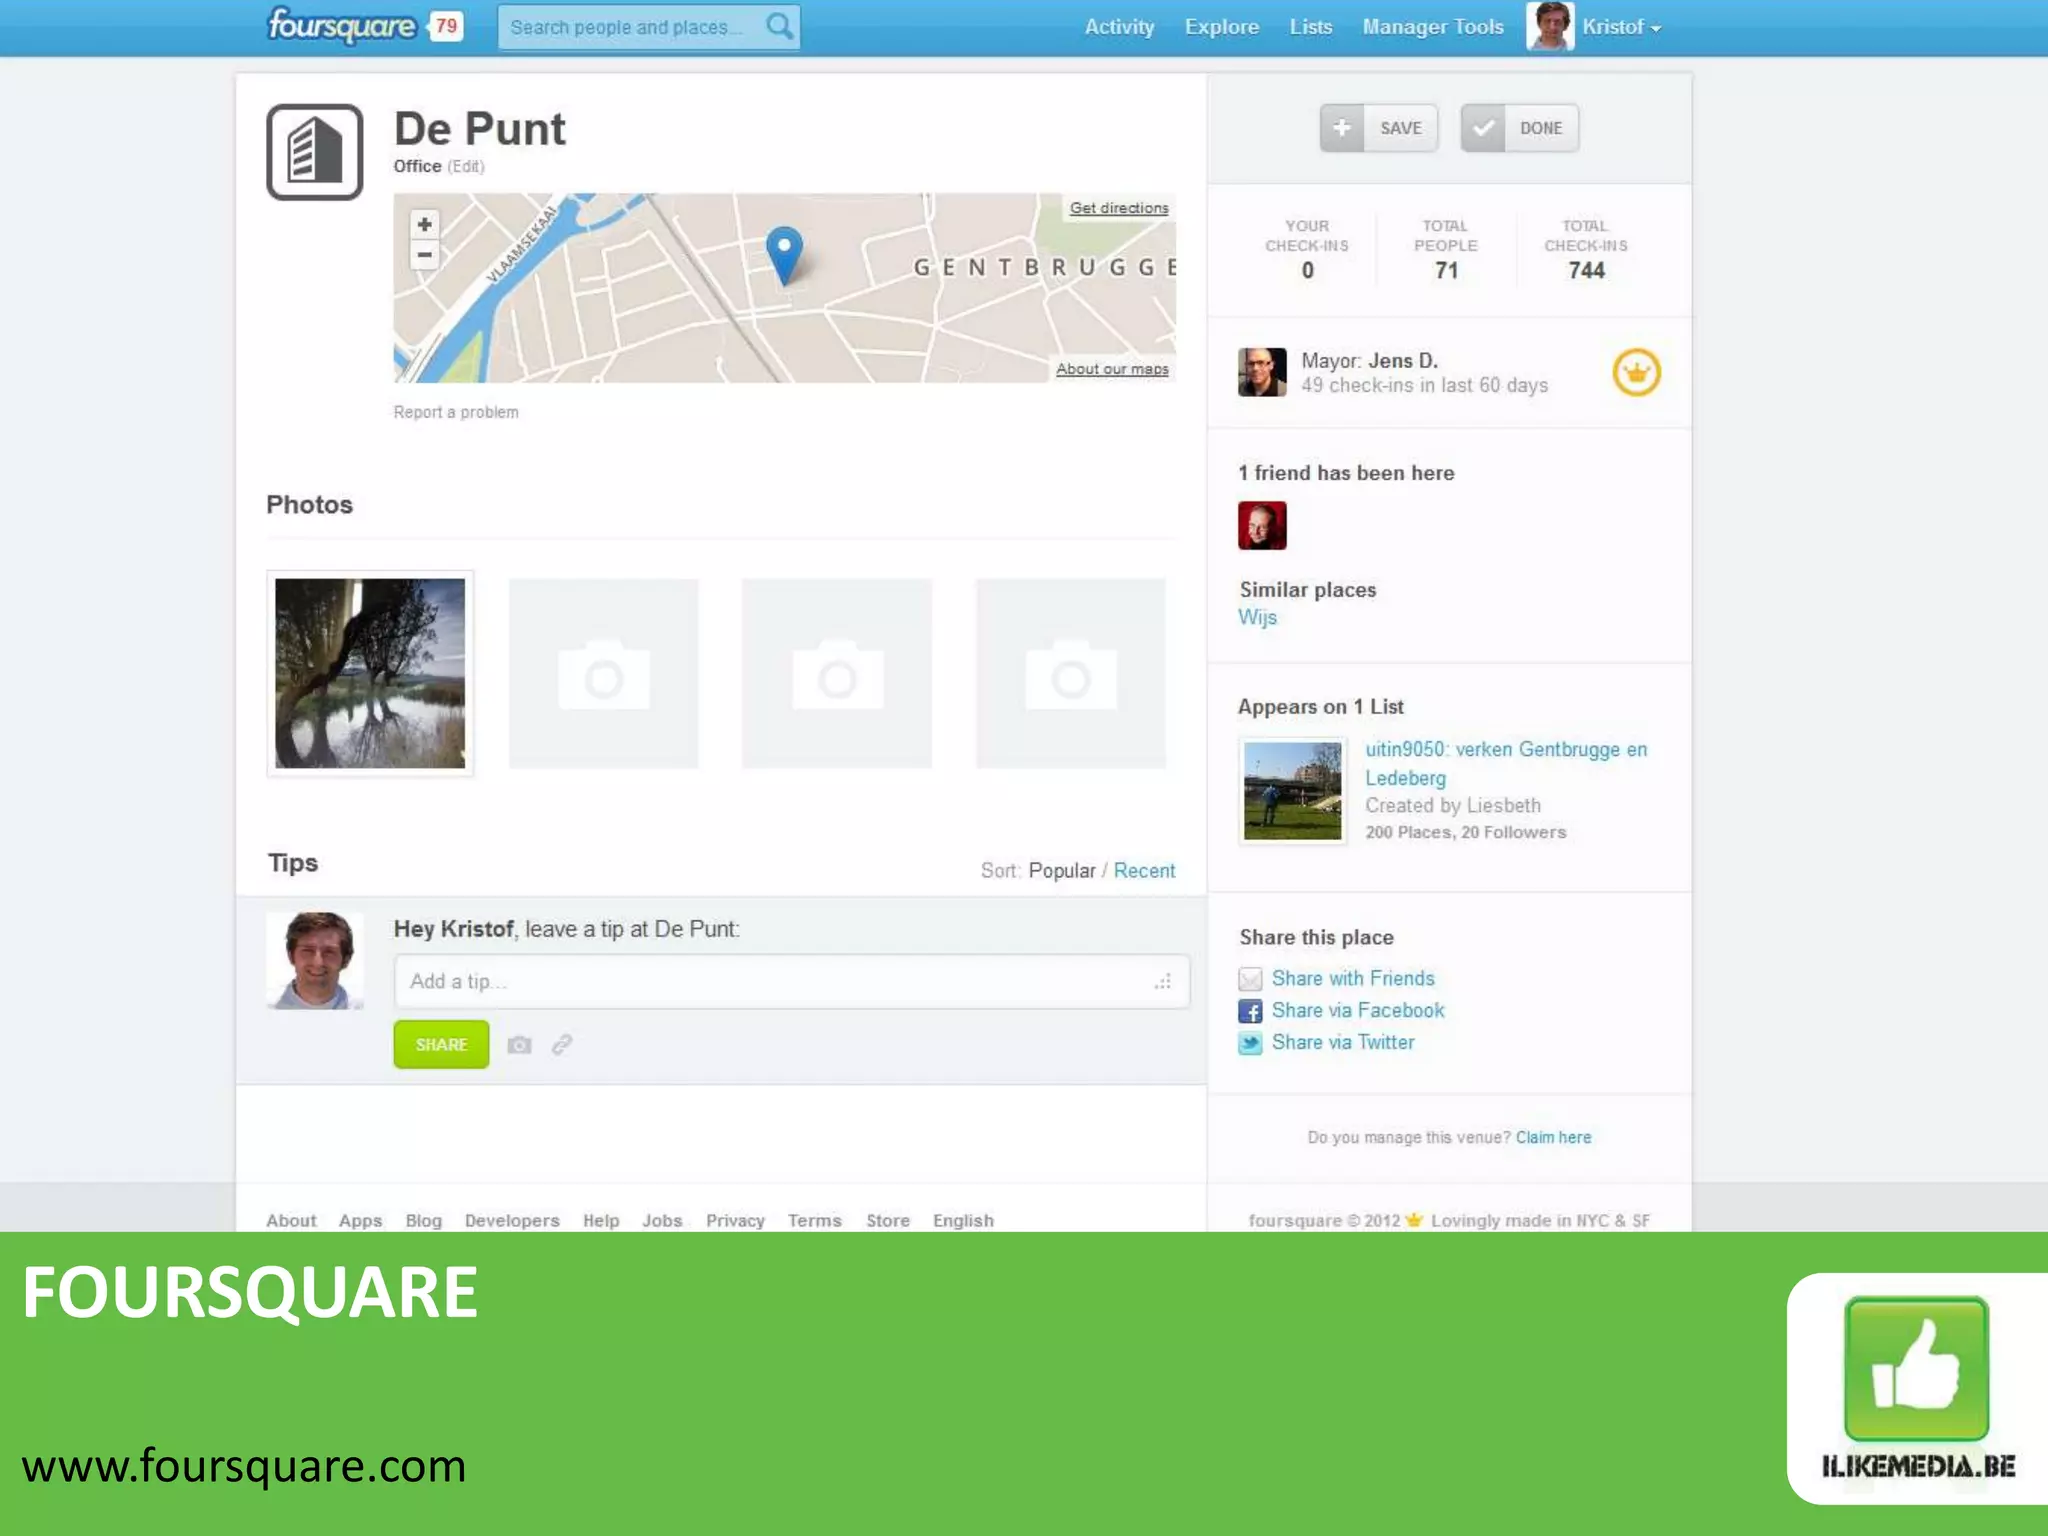The height and width of the screenshot is (1536, 2048).
Task: Click the list thumbnail image
Action: (x=1292, y=791)
